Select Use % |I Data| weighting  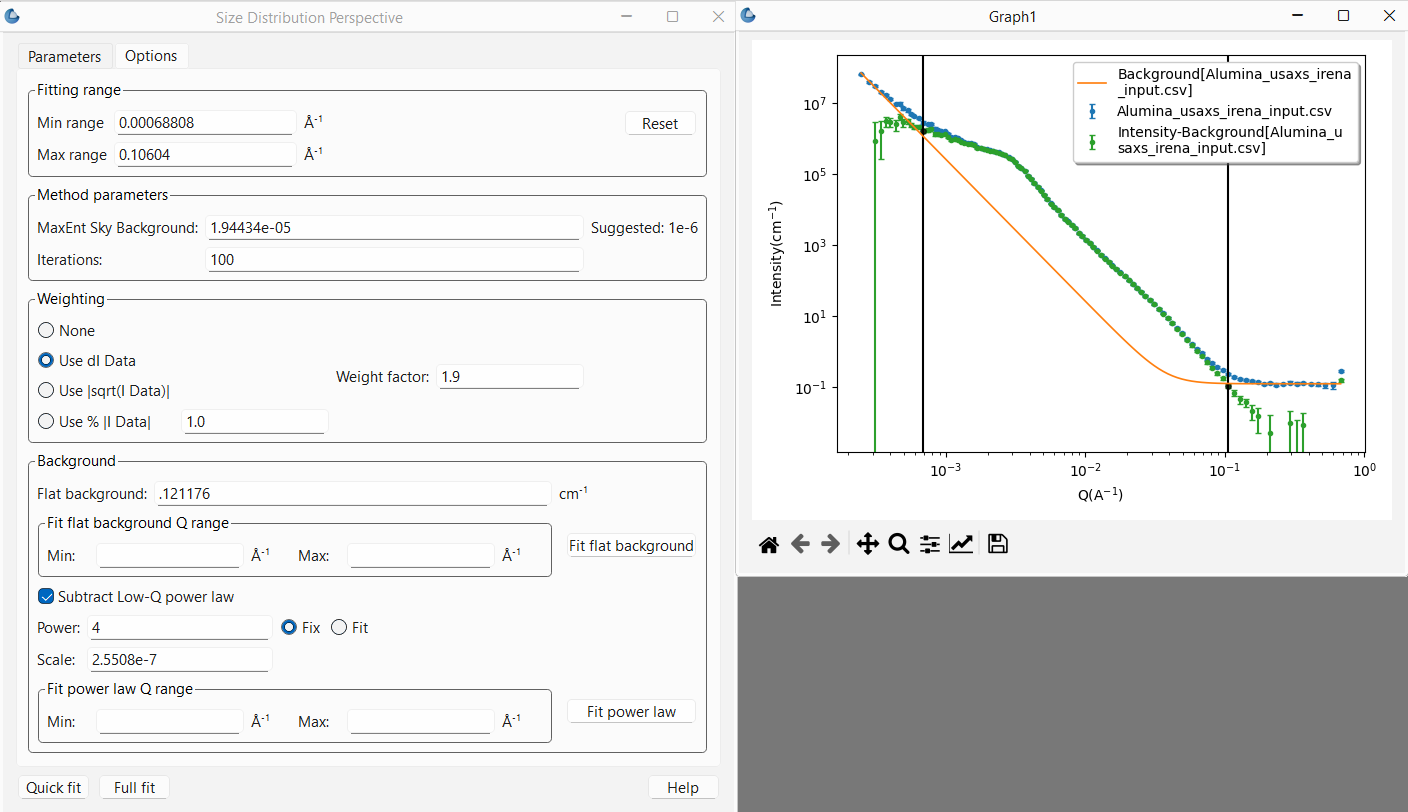click(x=46, y=422)
